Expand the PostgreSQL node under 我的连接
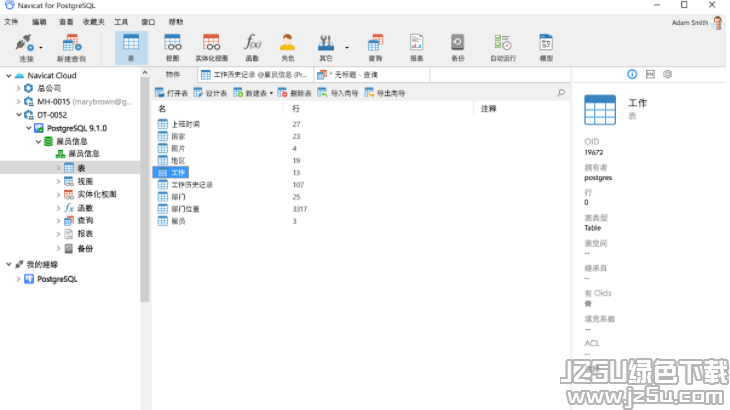Viewport: 730px width, 410px height. [x=19, y=279]
